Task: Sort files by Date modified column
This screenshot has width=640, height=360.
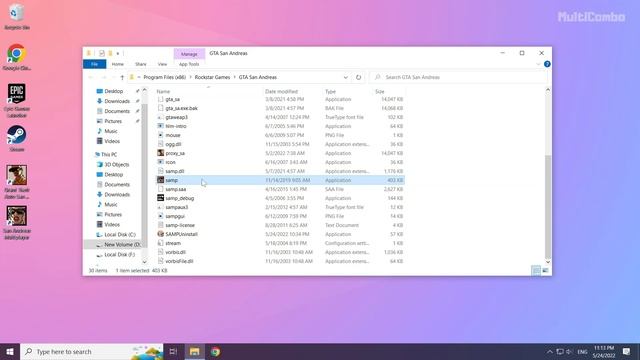Action: pos(282,91)
